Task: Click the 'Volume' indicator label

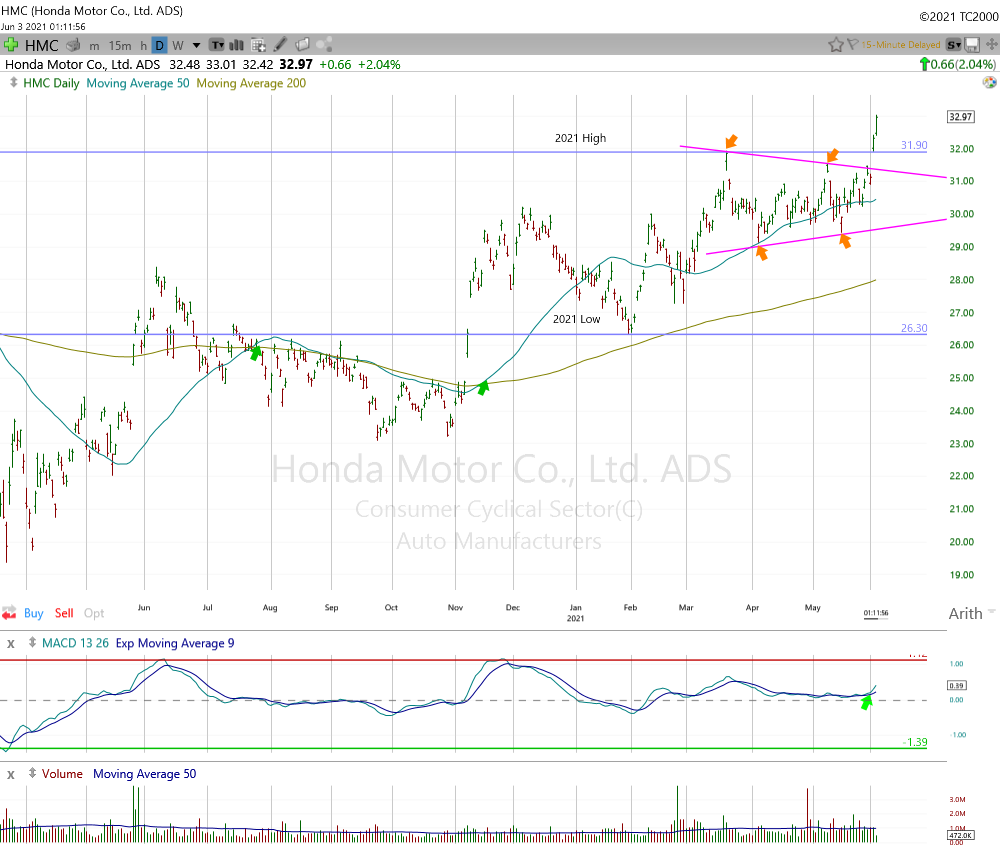Action: click(62, 774)
